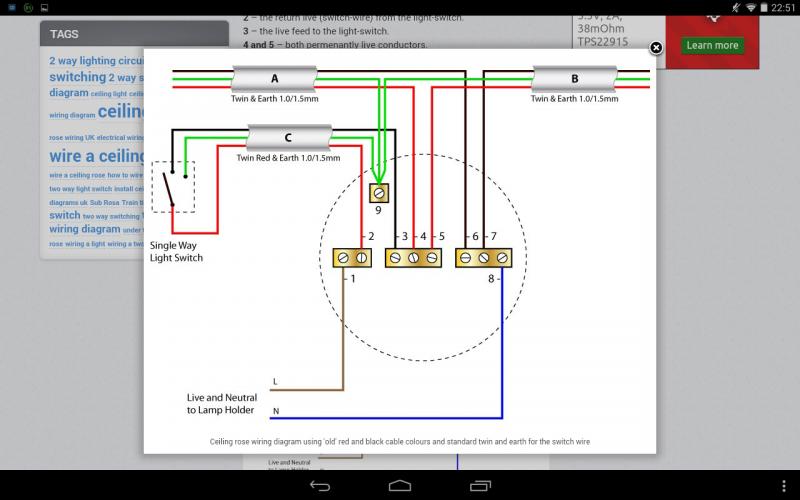800x500 pixels.
Task: Tap the muted sound status icon
Action: 736,7
